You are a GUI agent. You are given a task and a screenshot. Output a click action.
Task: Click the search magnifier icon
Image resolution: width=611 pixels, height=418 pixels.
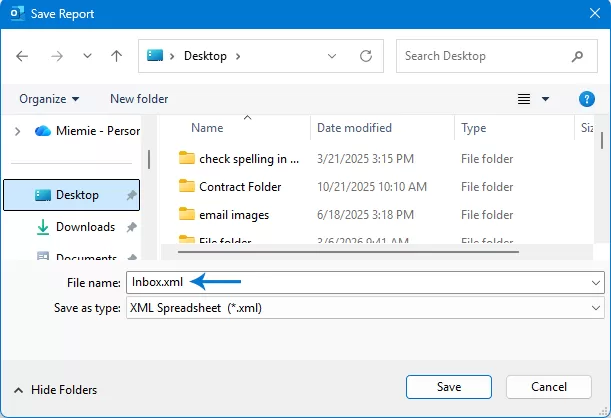577,56
